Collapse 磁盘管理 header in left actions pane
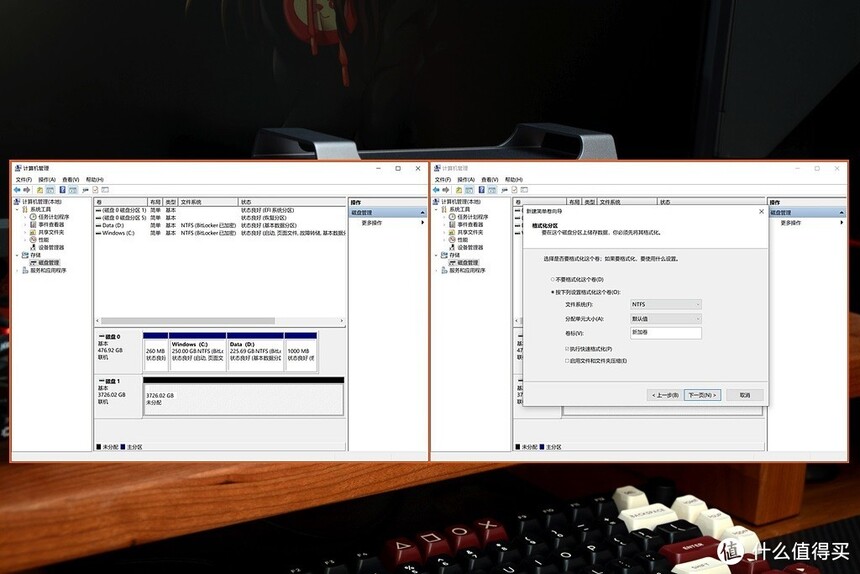The image size is (860, 574). [422, 213]
